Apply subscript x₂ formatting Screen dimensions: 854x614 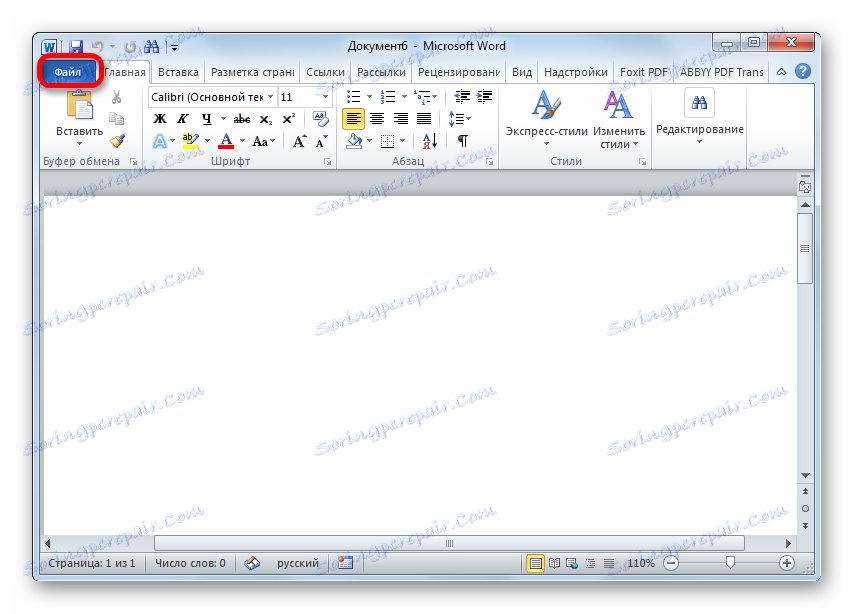266,119
